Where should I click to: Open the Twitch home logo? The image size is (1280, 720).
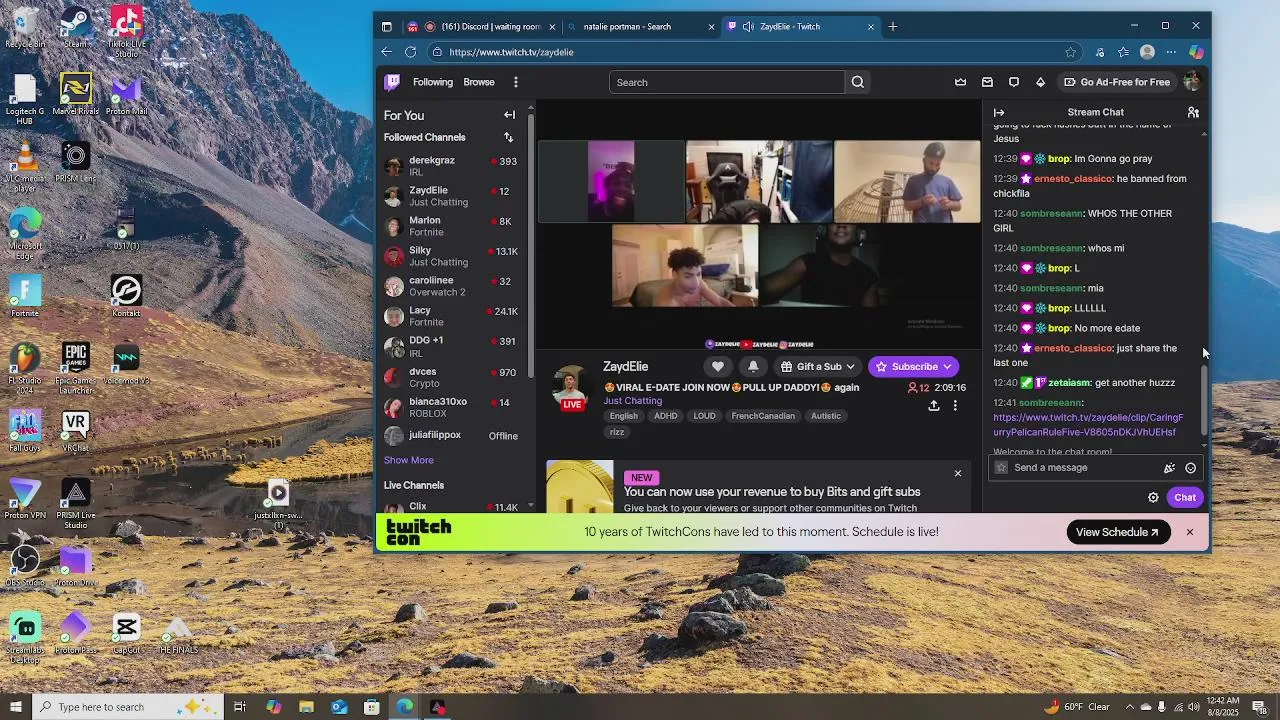pos(392,82)
